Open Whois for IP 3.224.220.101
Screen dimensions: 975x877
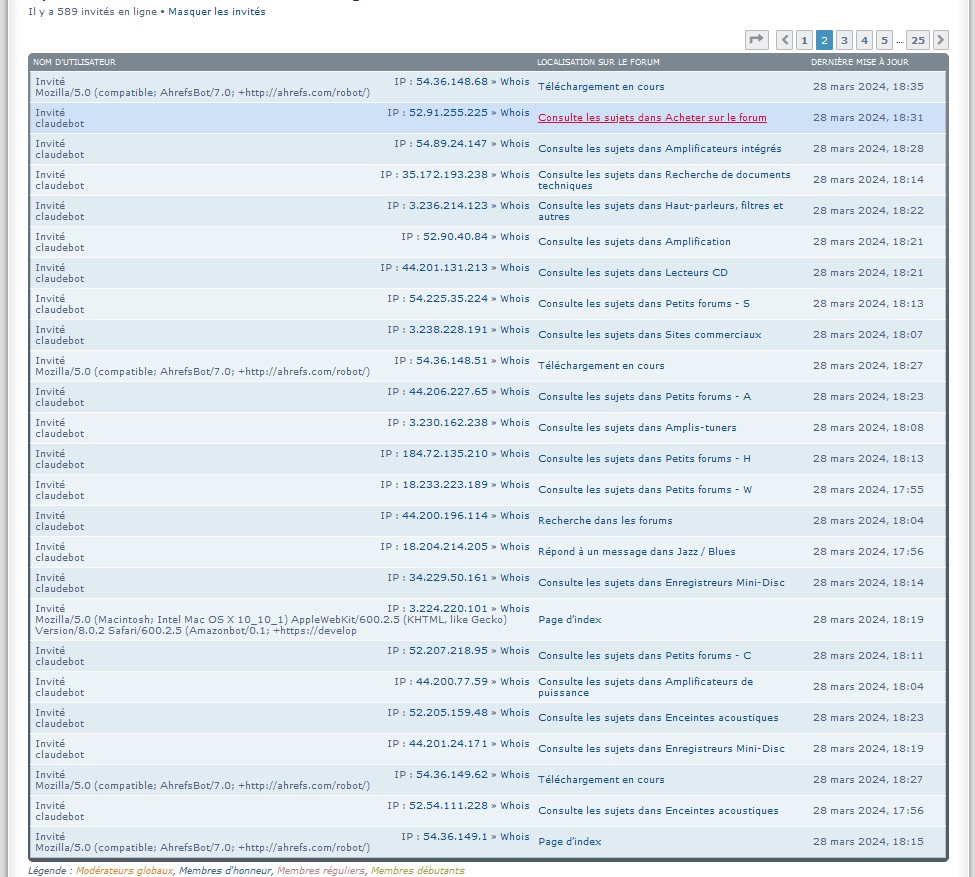[515, 609]
